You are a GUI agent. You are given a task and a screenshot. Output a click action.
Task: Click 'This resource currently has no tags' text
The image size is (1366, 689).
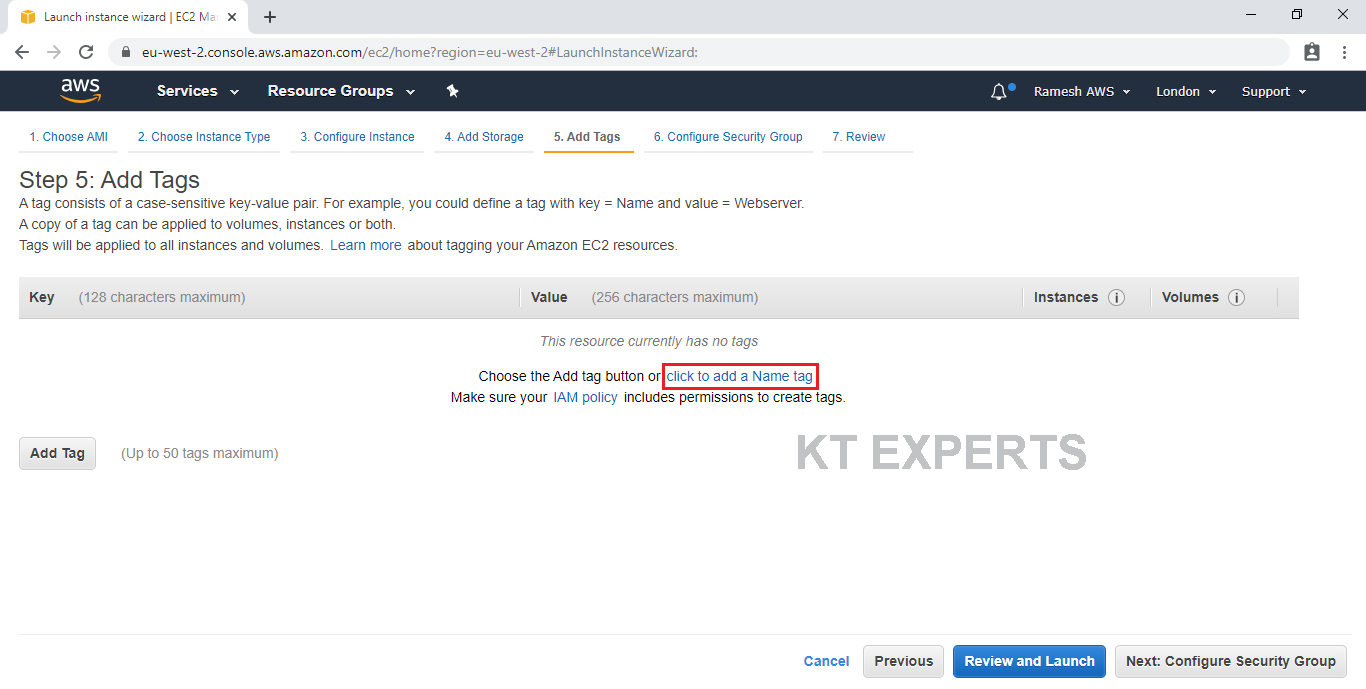[x=649, y=341]
